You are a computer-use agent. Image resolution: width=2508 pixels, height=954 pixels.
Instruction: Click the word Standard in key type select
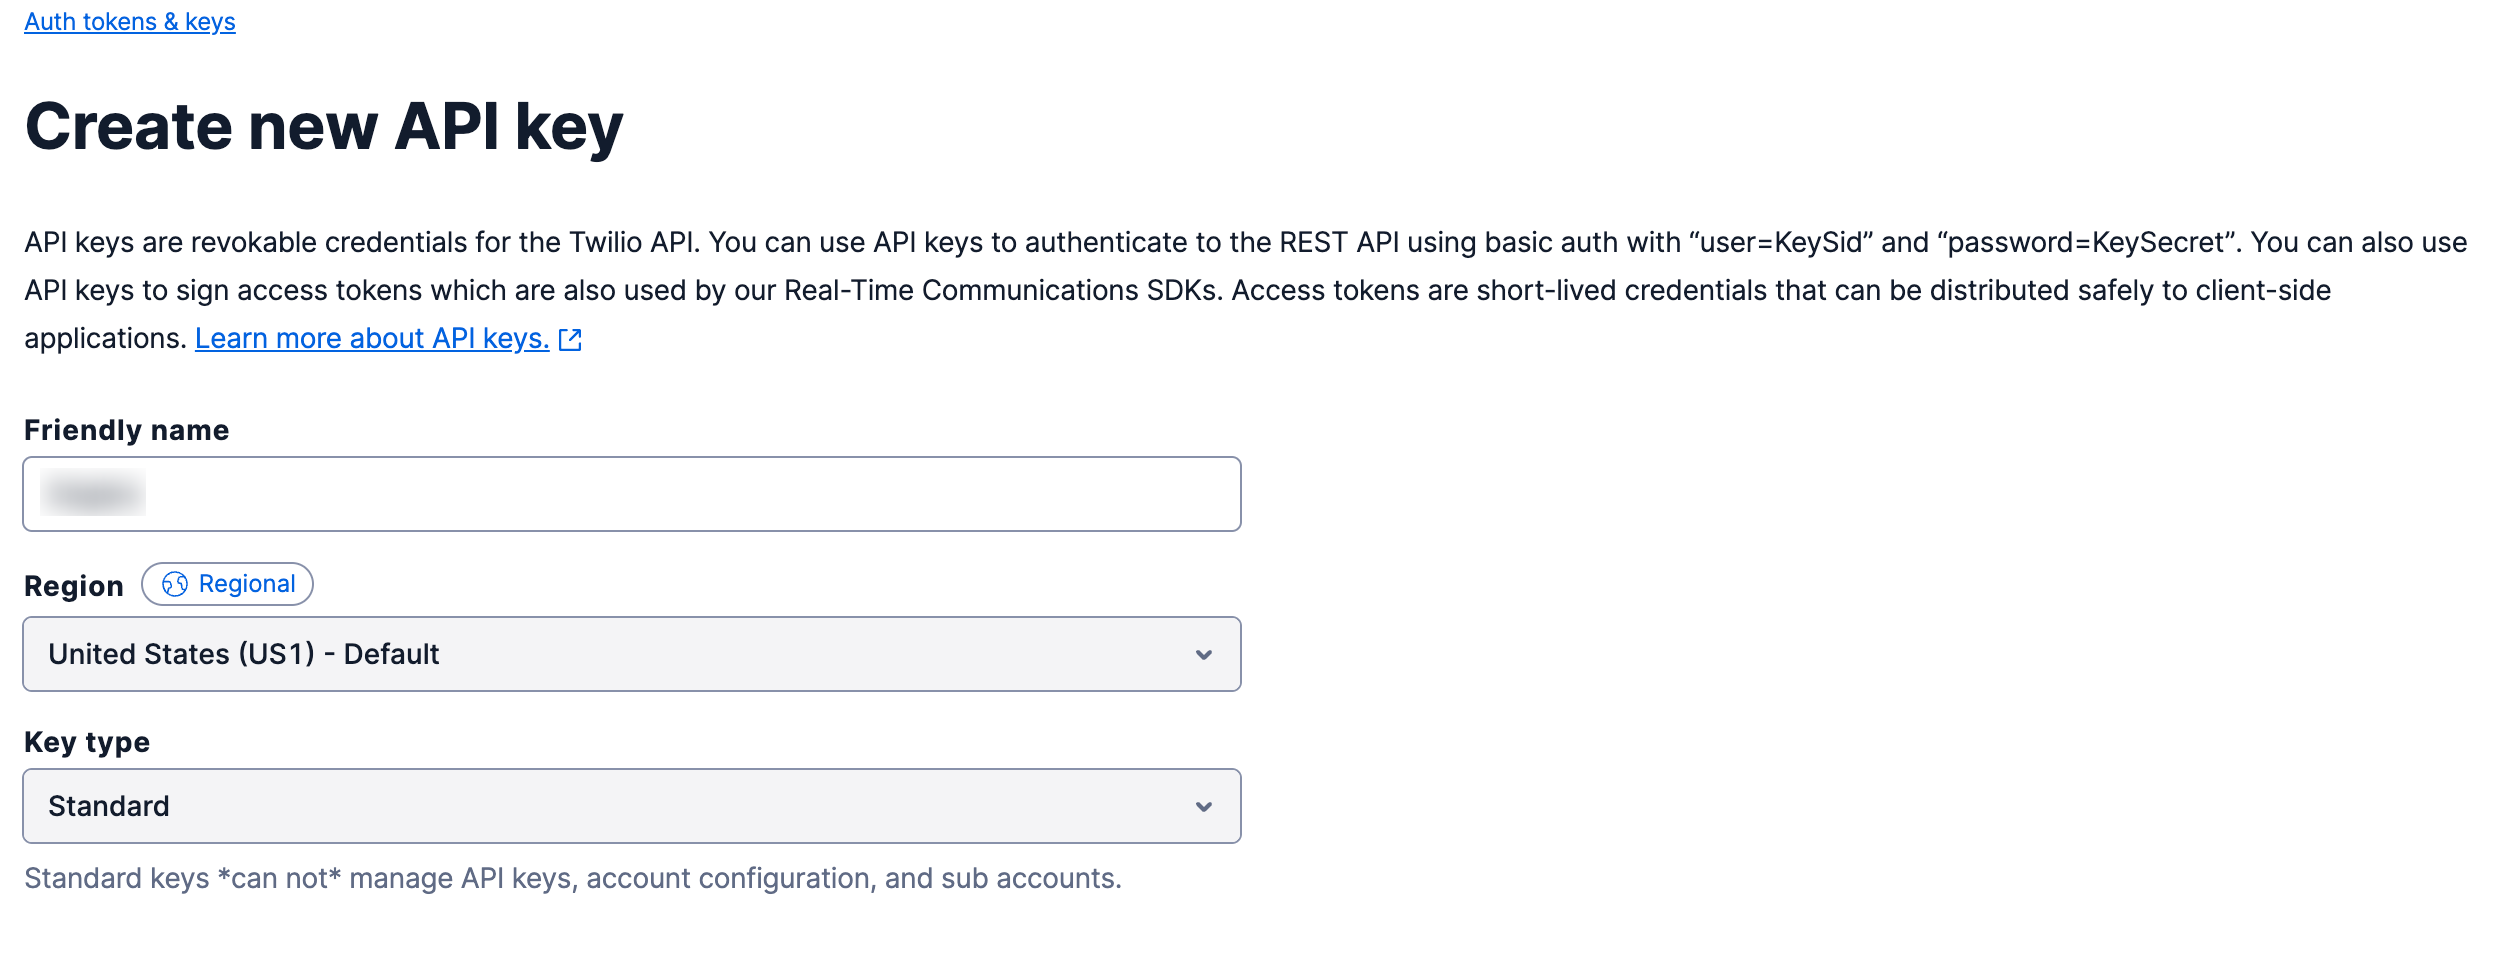[109, 806]
